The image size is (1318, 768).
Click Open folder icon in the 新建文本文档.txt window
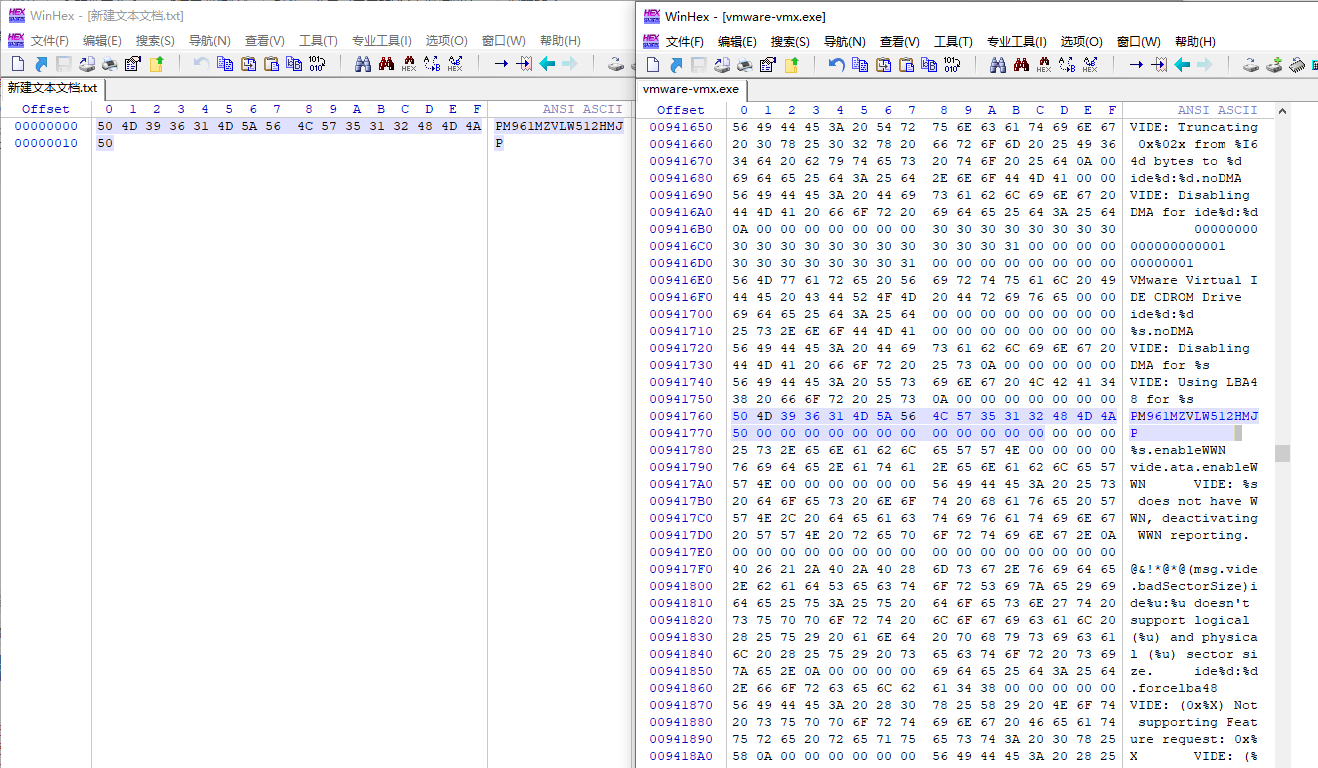[156, 64]
